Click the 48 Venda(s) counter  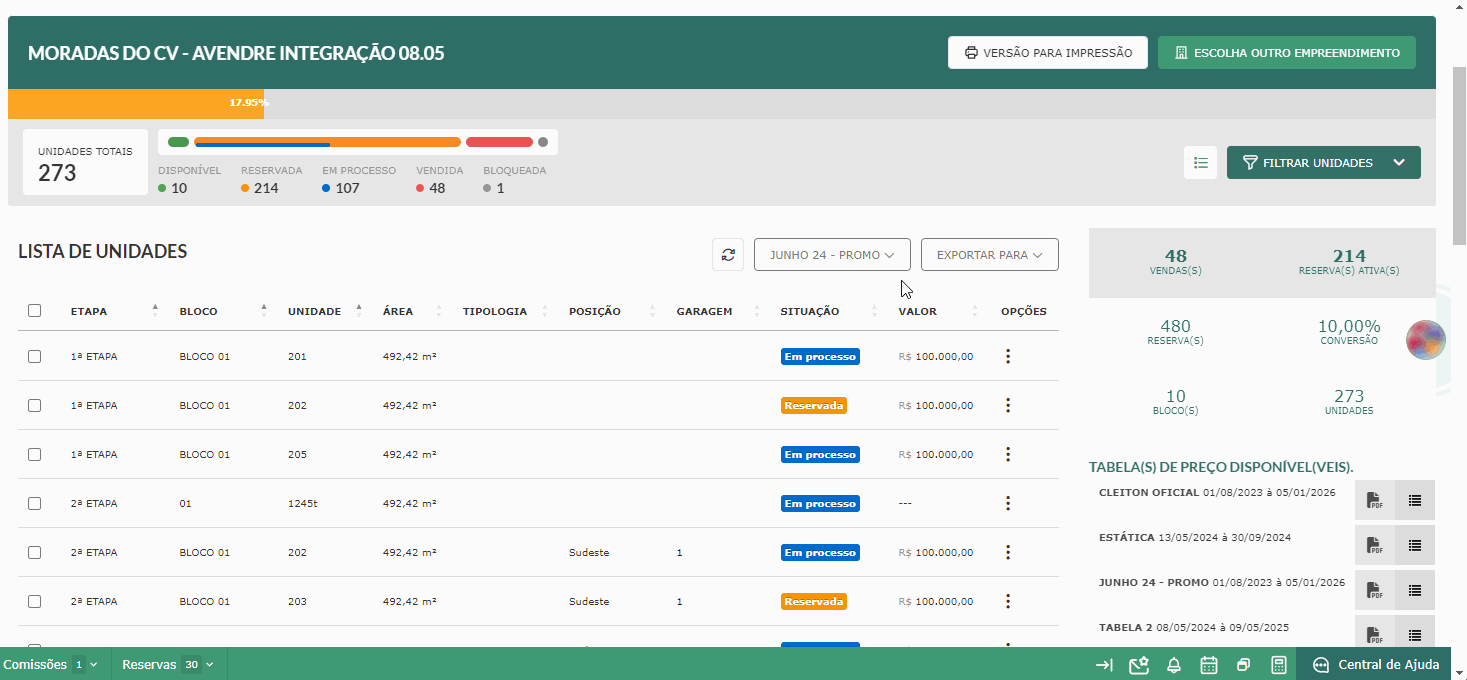click(x=1175, y=261)
